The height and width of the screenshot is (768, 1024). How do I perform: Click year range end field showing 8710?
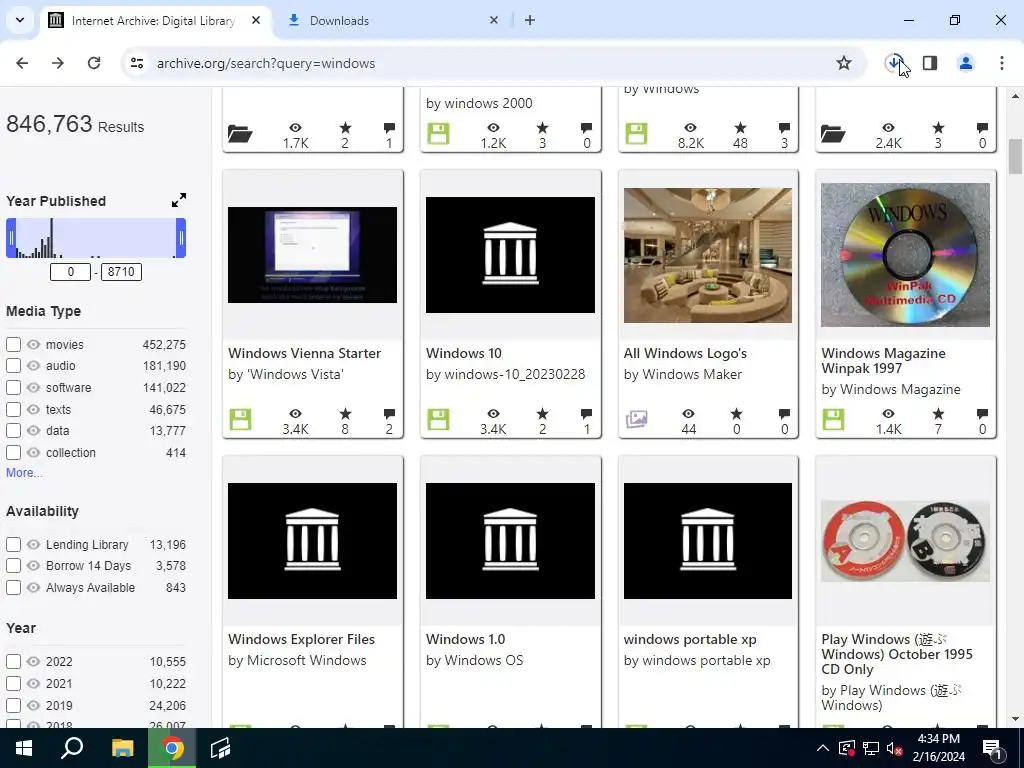121,272
